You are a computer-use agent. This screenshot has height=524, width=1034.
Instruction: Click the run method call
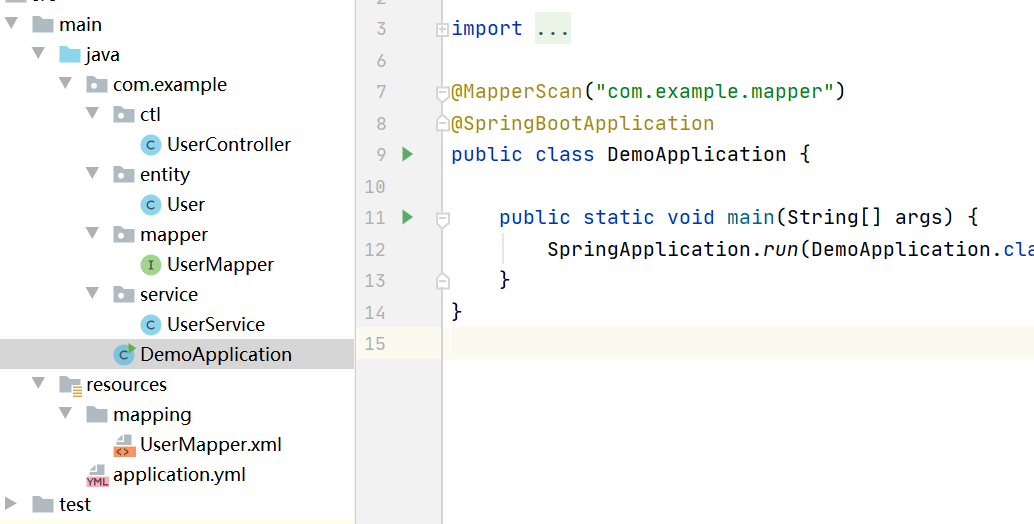pos(781,249)
